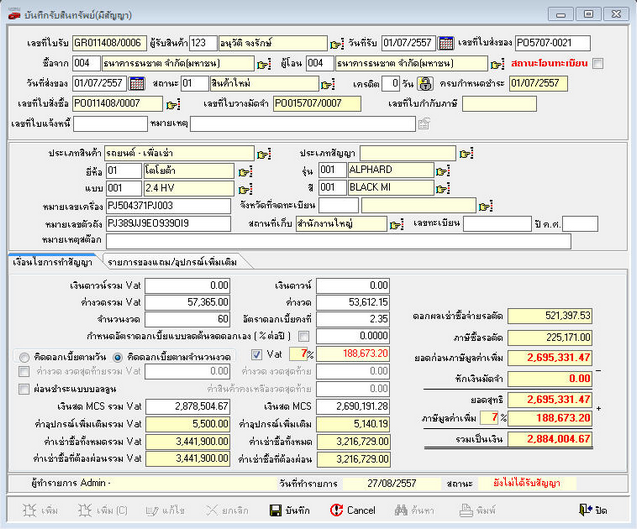Save record with บันทึก button

point(290,510)
